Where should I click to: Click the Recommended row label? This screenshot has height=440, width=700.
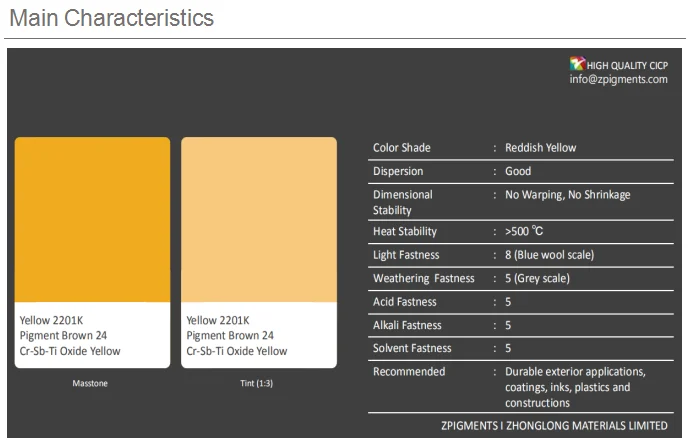coord(409,372)
